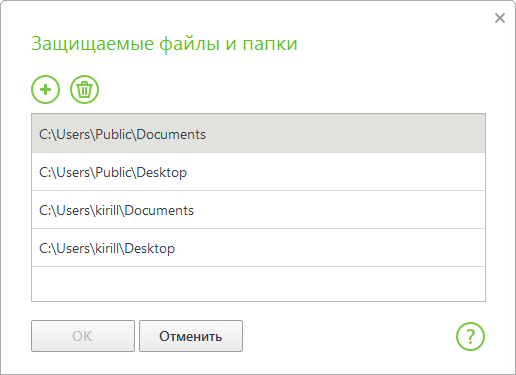Screen dimensions: 516x375
Task: Add a new protected folder
Action: coord(45,89)
